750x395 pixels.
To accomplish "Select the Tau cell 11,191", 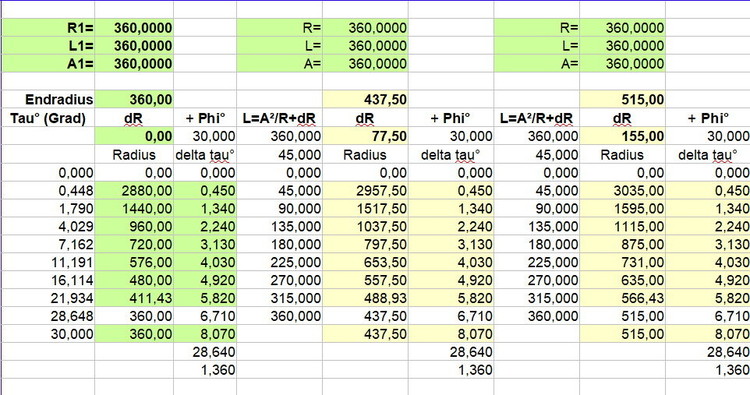I will (48, 262).
